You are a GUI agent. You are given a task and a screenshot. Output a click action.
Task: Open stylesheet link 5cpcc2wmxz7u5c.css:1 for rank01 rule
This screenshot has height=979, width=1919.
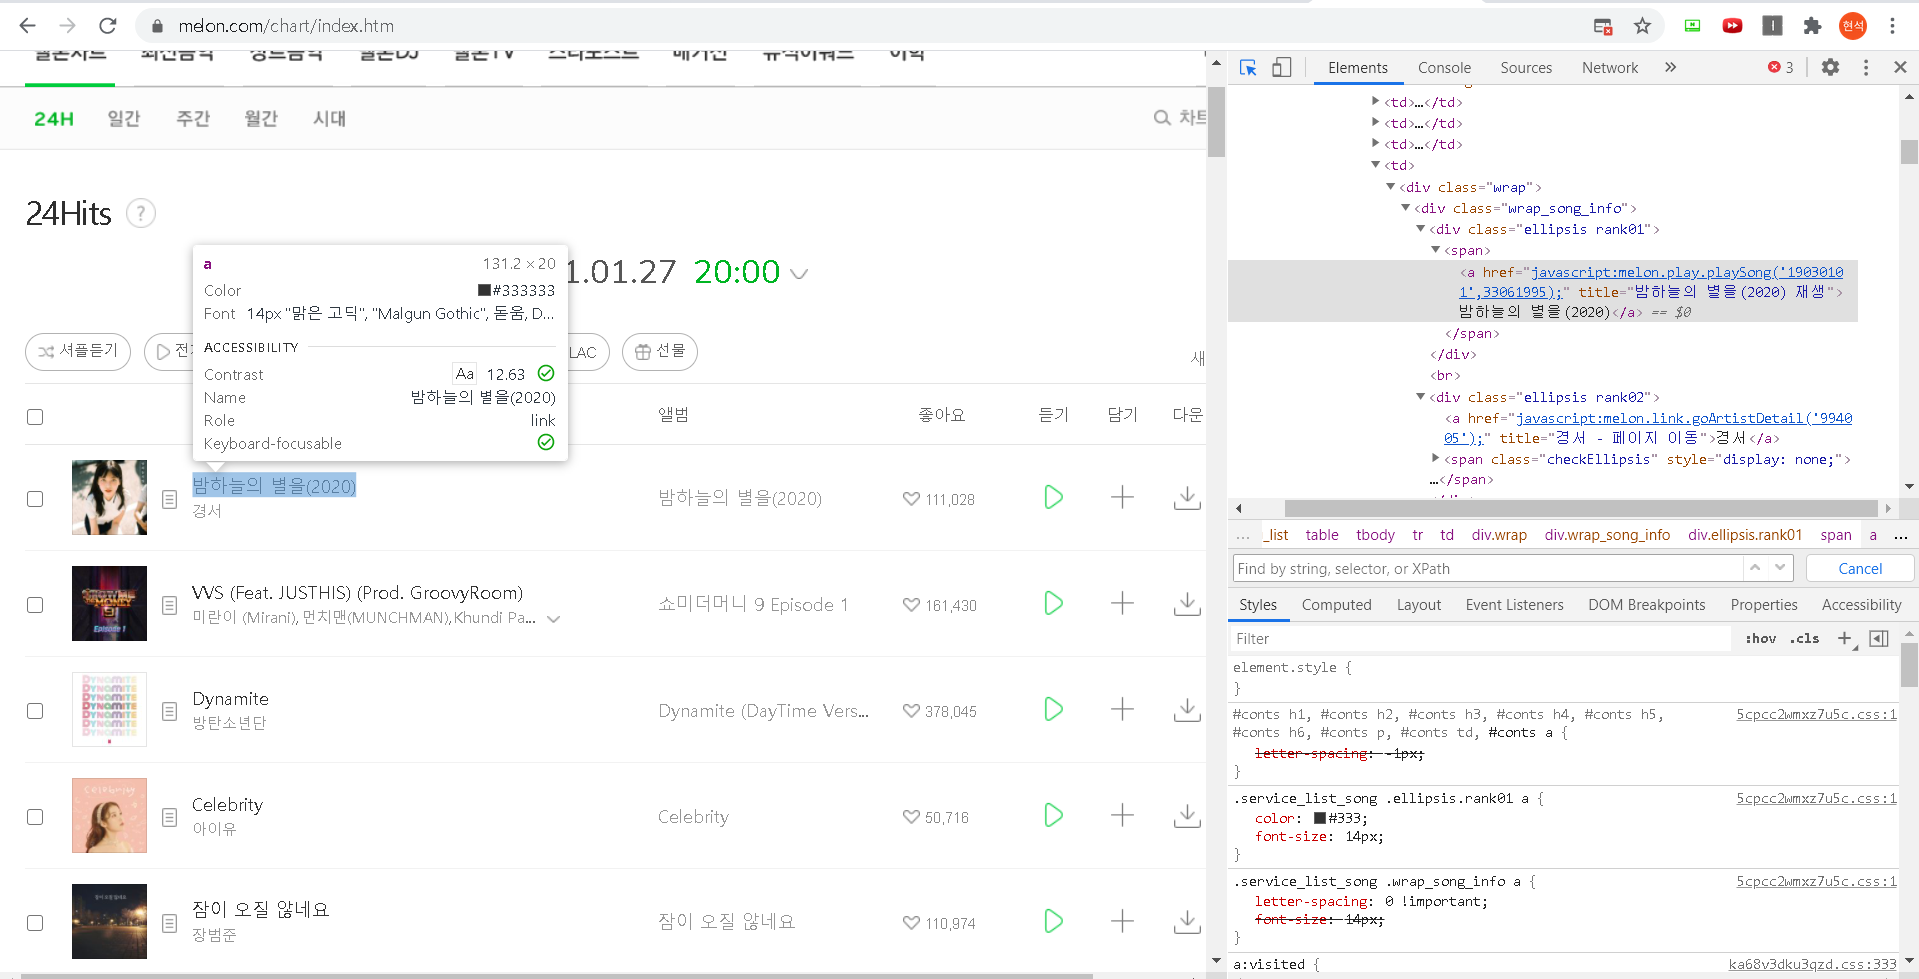click(1816, 798)
